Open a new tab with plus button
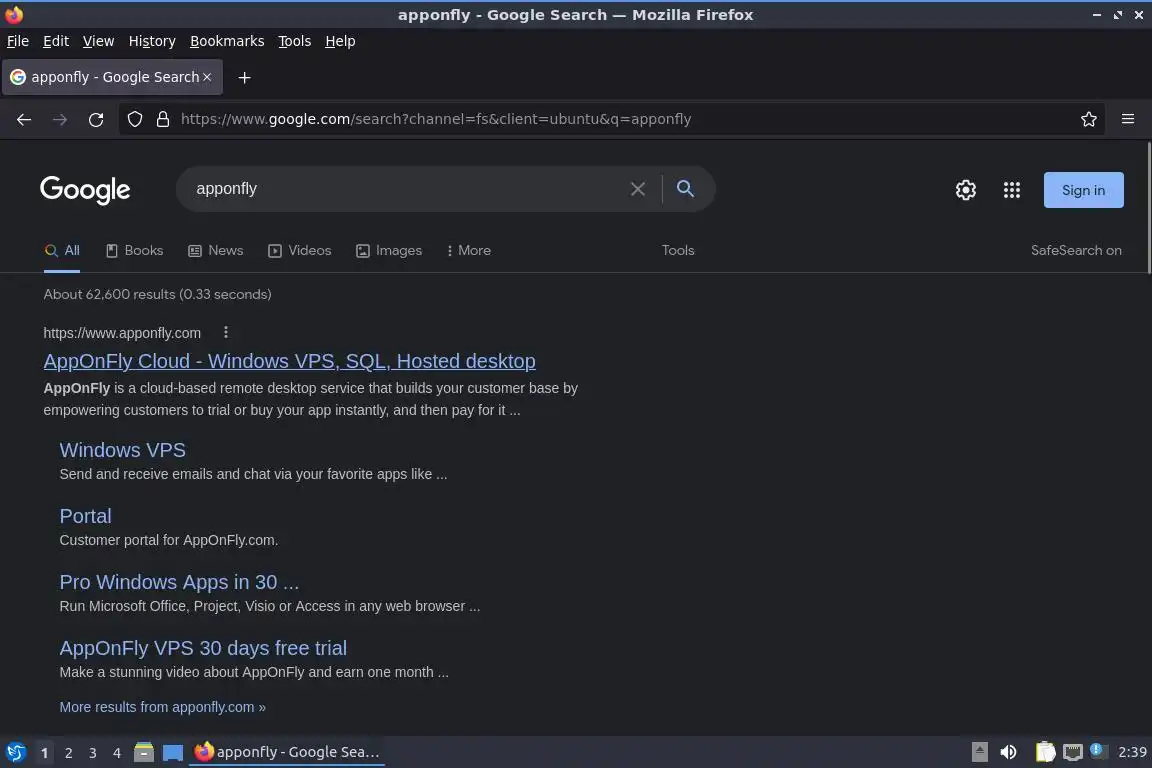This screenshot has height=768, width=1152. click(245, 77)
